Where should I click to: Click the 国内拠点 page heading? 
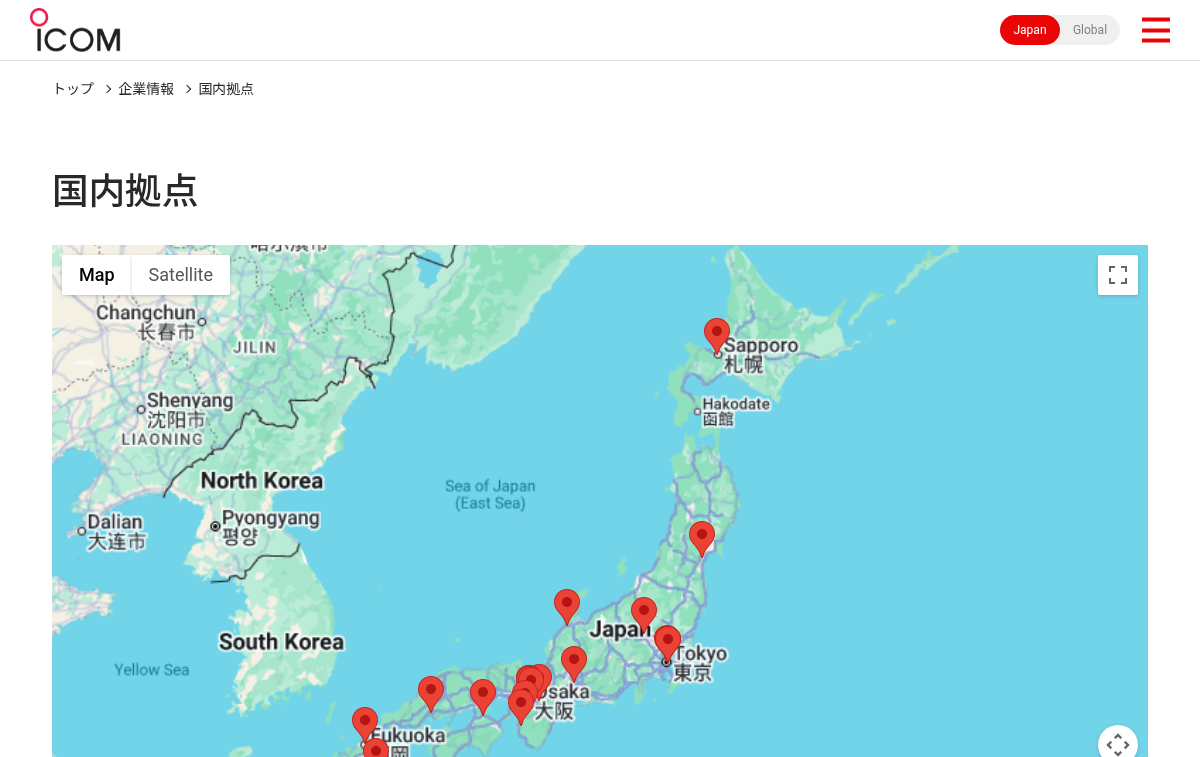[x=125, y=190]
